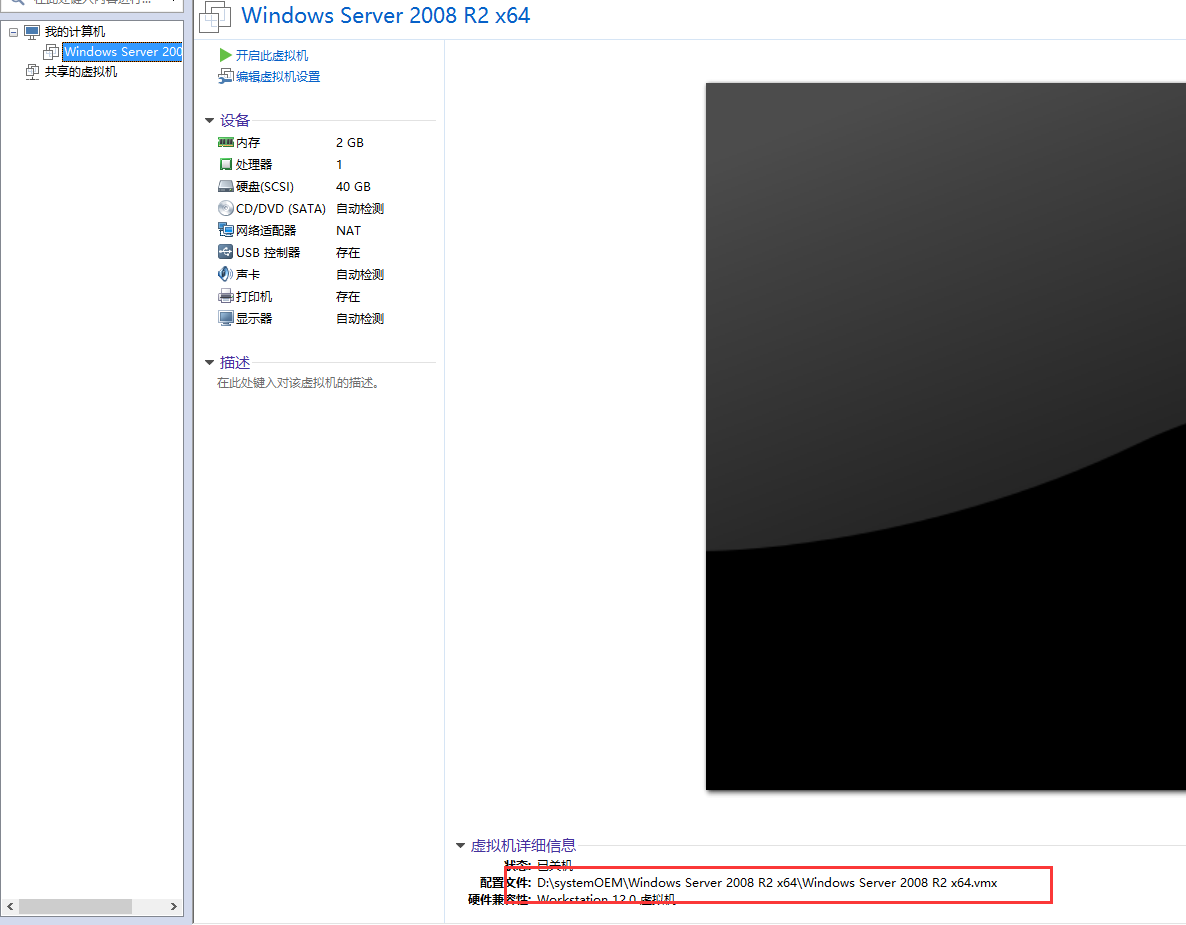Image resolution: width=1186 pixels, height=925 pixels.
Task: Collapse the 设备 section
Action: (x=210, y=120)
